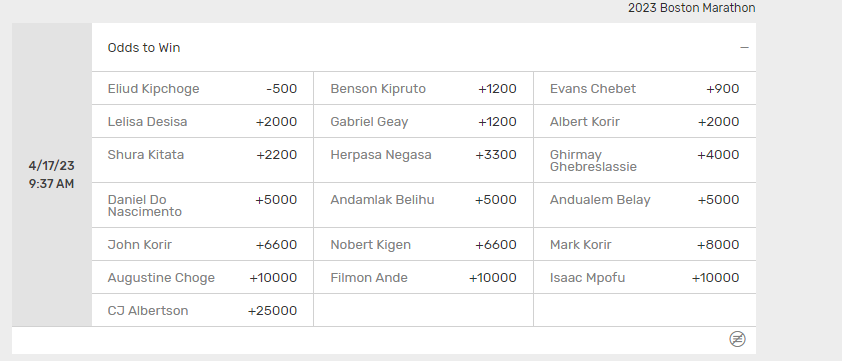Screen dimensions: 842x361
Task: Click the odds format switch icon
Action: tap(737, 339)
